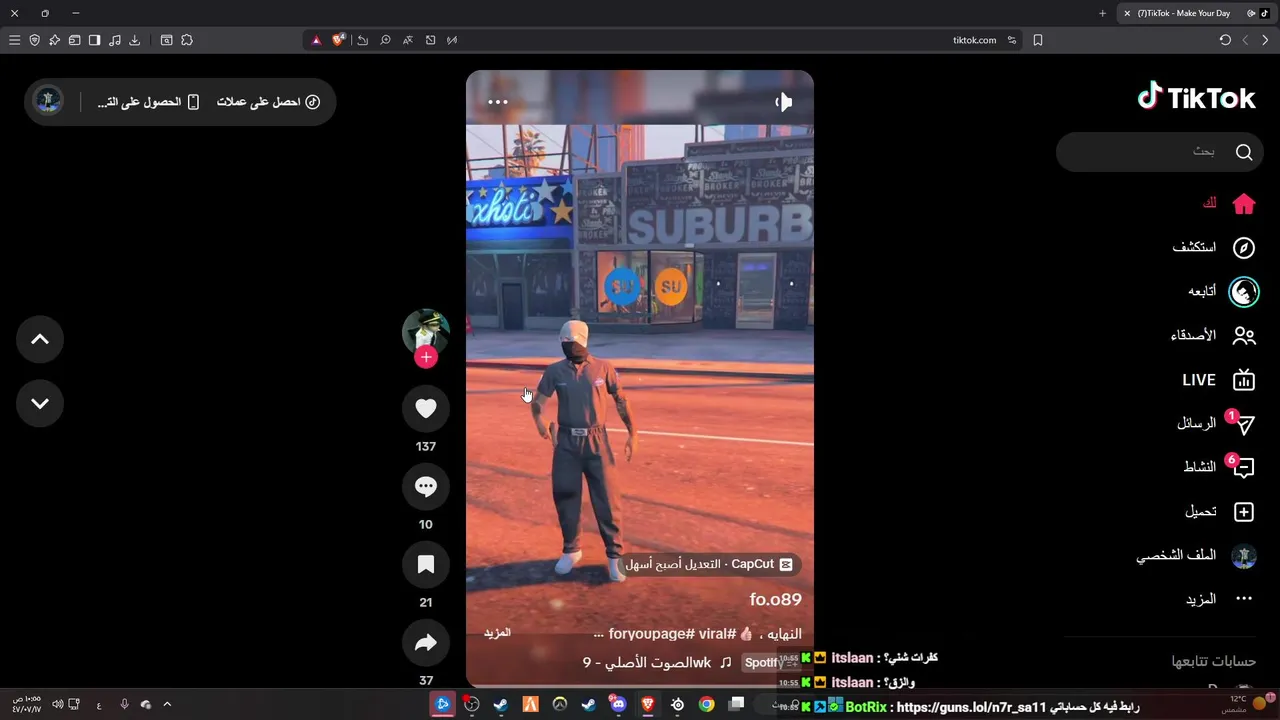
Task: Click the Brave VPN shield icon
Action: 34,40
